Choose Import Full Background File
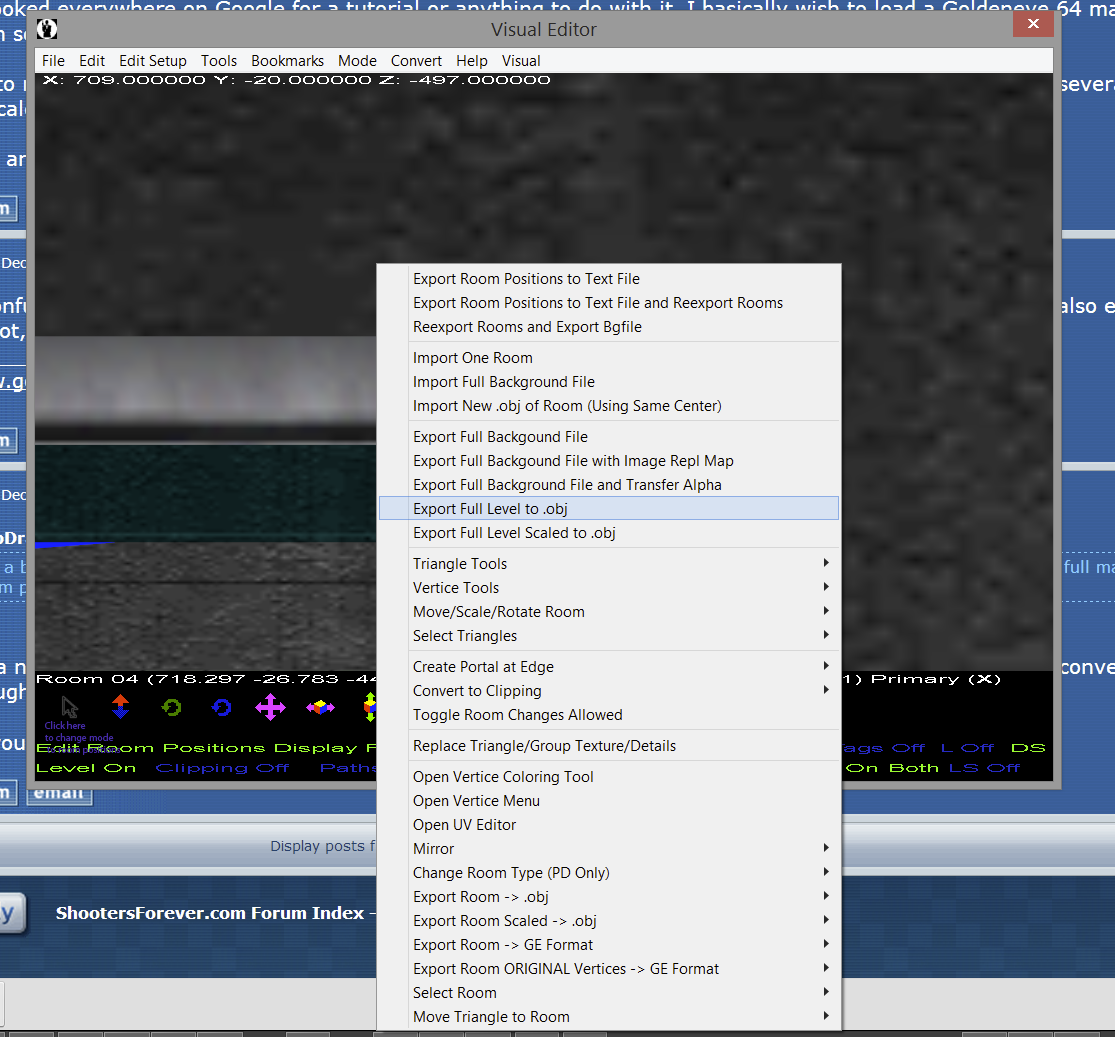1115x1037 pixels. [609, 383]
